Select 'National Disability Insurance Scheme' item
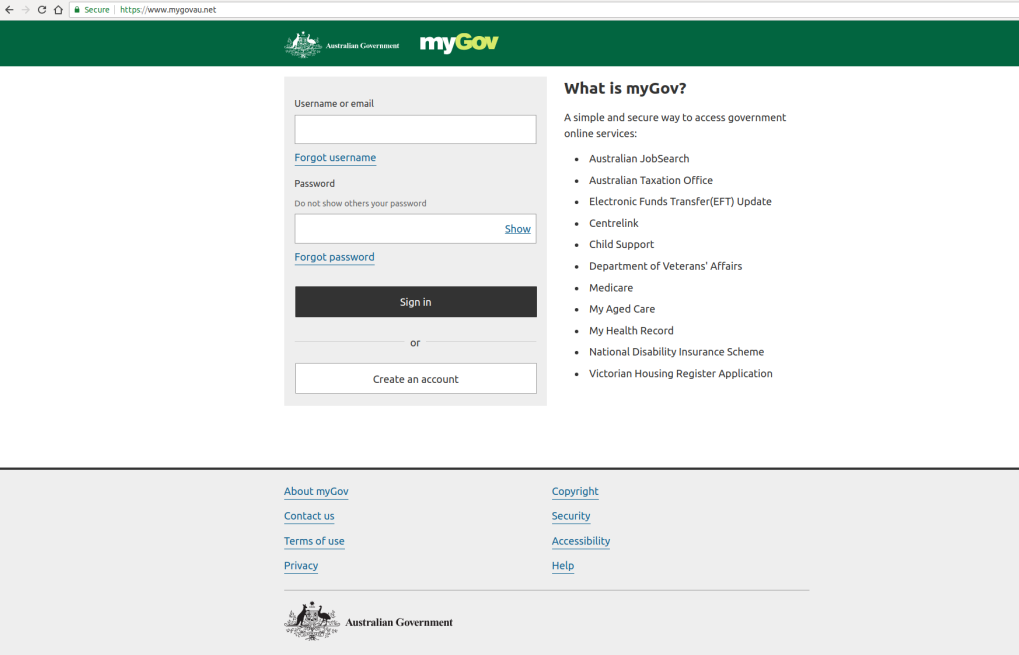Viewport: 1019px width, 655px height. pyautogui.click(x=676, y=352)
